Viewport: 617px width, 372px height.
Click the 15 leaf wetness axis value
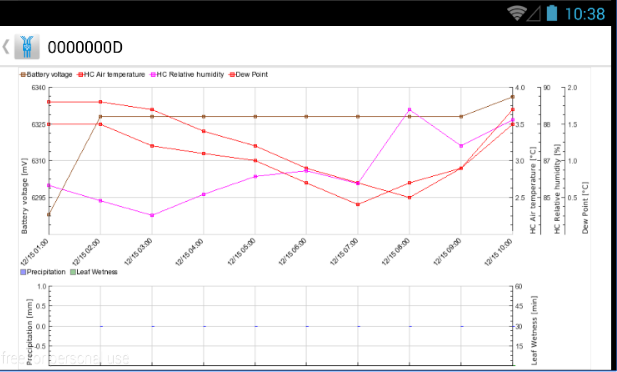[x=519, y=346]
